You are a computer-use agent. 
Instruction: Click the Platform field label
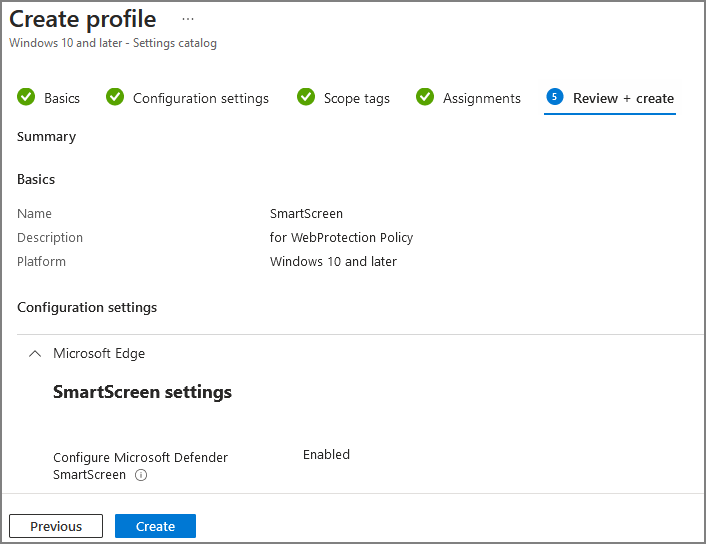click(x=41, y=262)
